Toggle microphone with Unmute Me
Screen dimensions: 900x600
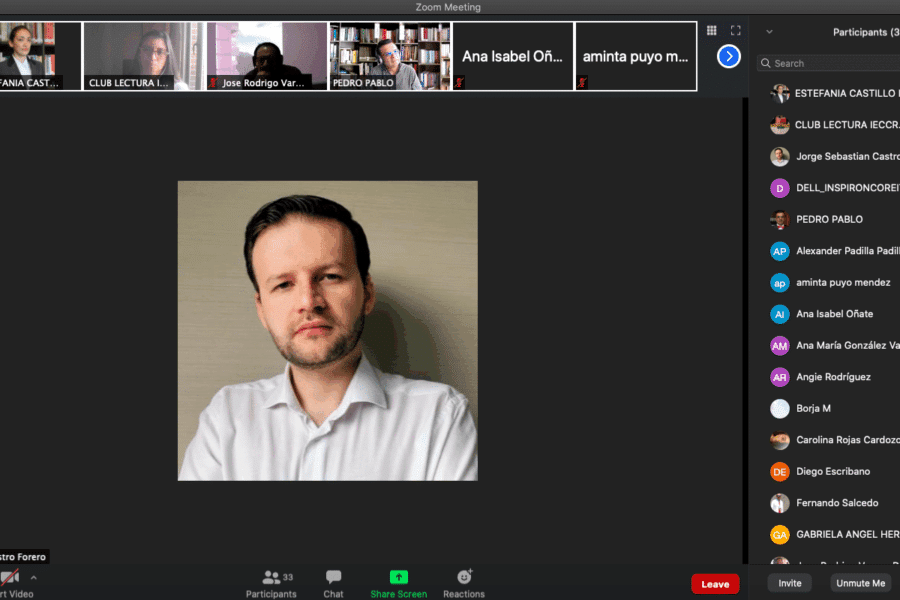[x=860, y=583]
